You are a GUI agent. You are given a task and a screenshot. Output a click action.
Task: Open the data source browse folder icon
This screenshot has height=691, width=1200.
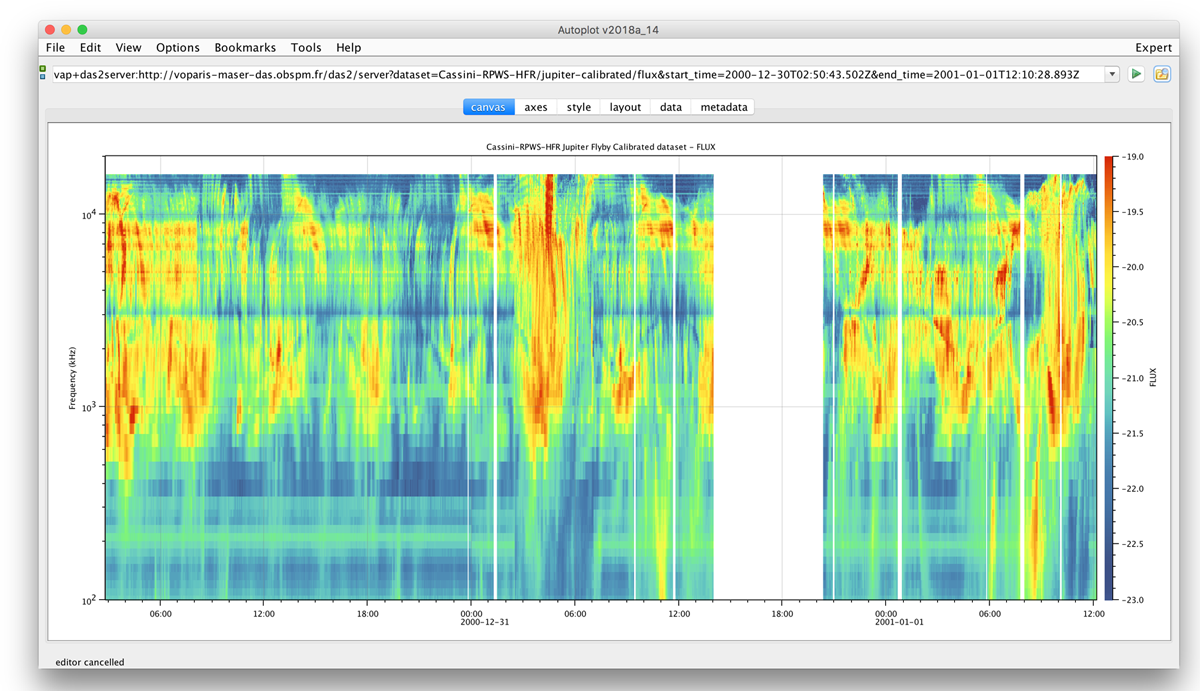pos(1162,75)
